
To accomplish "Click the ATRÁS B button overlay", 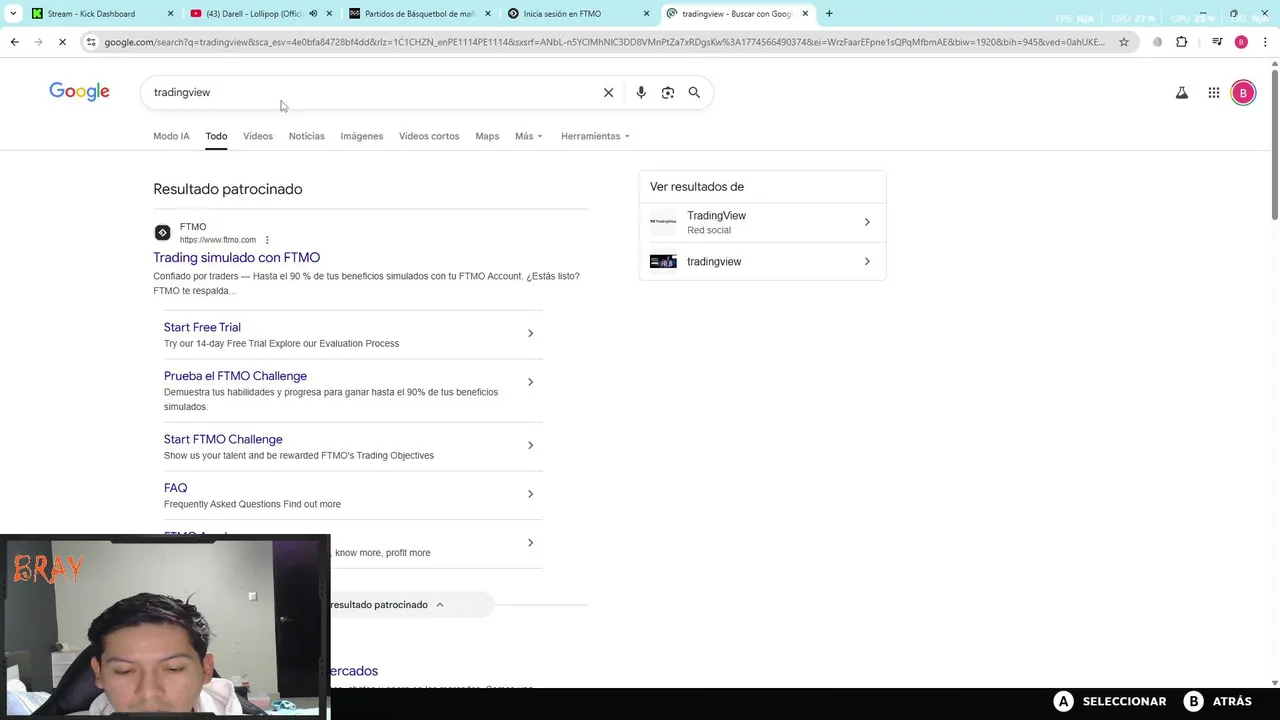I will coord(1218,702).
